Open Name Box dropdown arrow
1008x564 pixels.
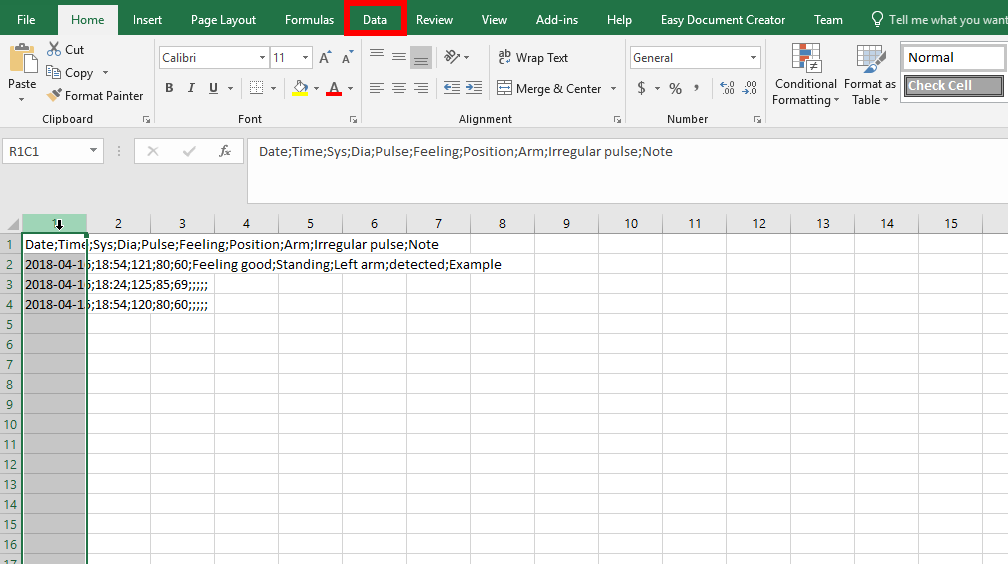click(93, 150)
